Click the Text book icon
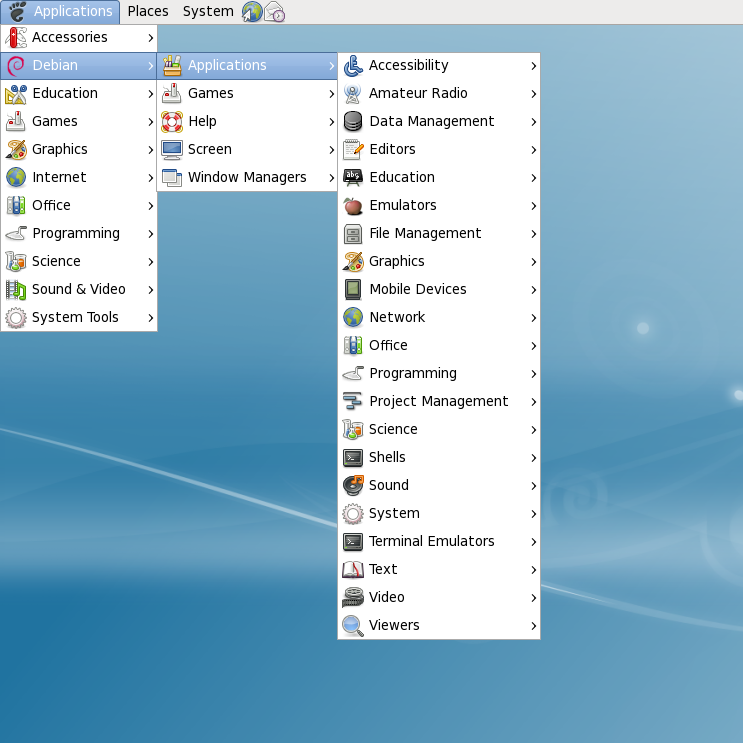743x743 pixels. coord(353,569)
